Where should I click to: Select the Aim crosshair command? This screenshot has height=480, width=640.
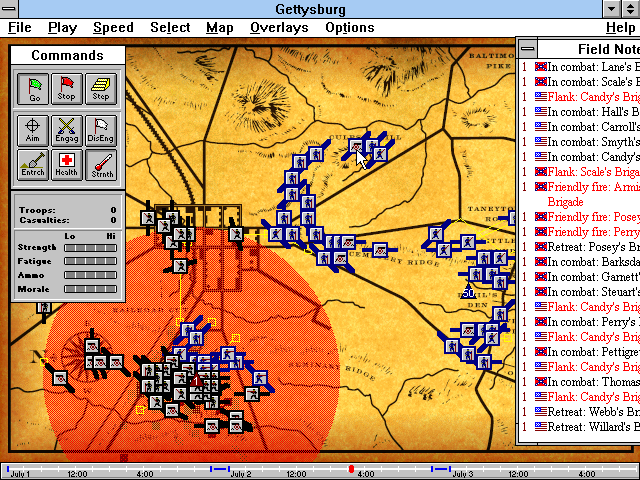click(x=33, y=130)
